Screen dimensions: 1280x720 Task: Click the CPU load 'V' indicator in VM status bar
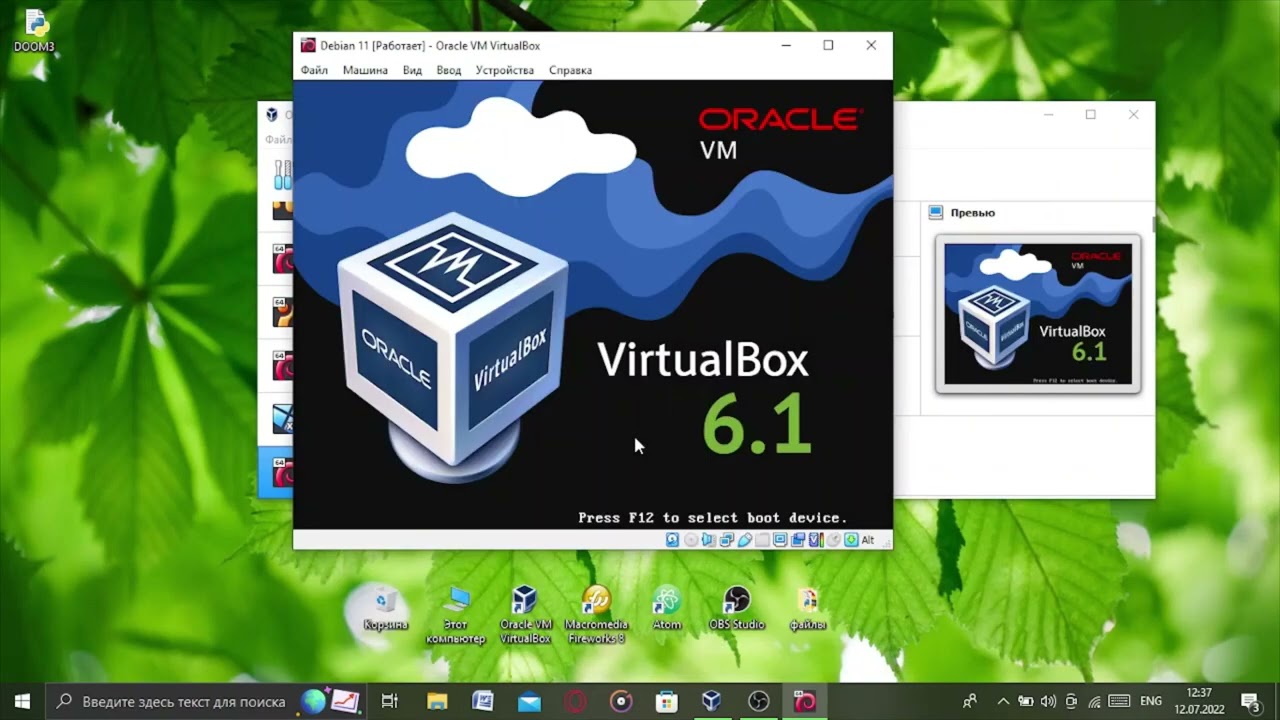click(816, 540)
